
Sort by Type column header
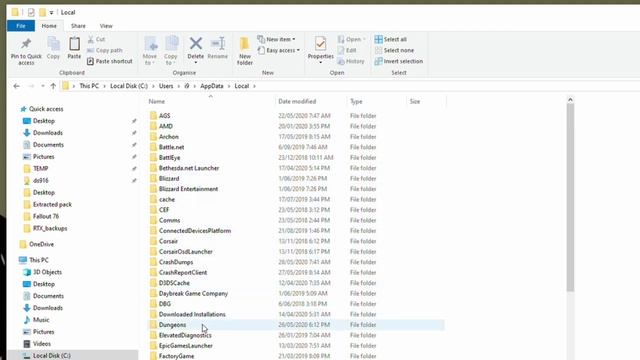(356, 101)
